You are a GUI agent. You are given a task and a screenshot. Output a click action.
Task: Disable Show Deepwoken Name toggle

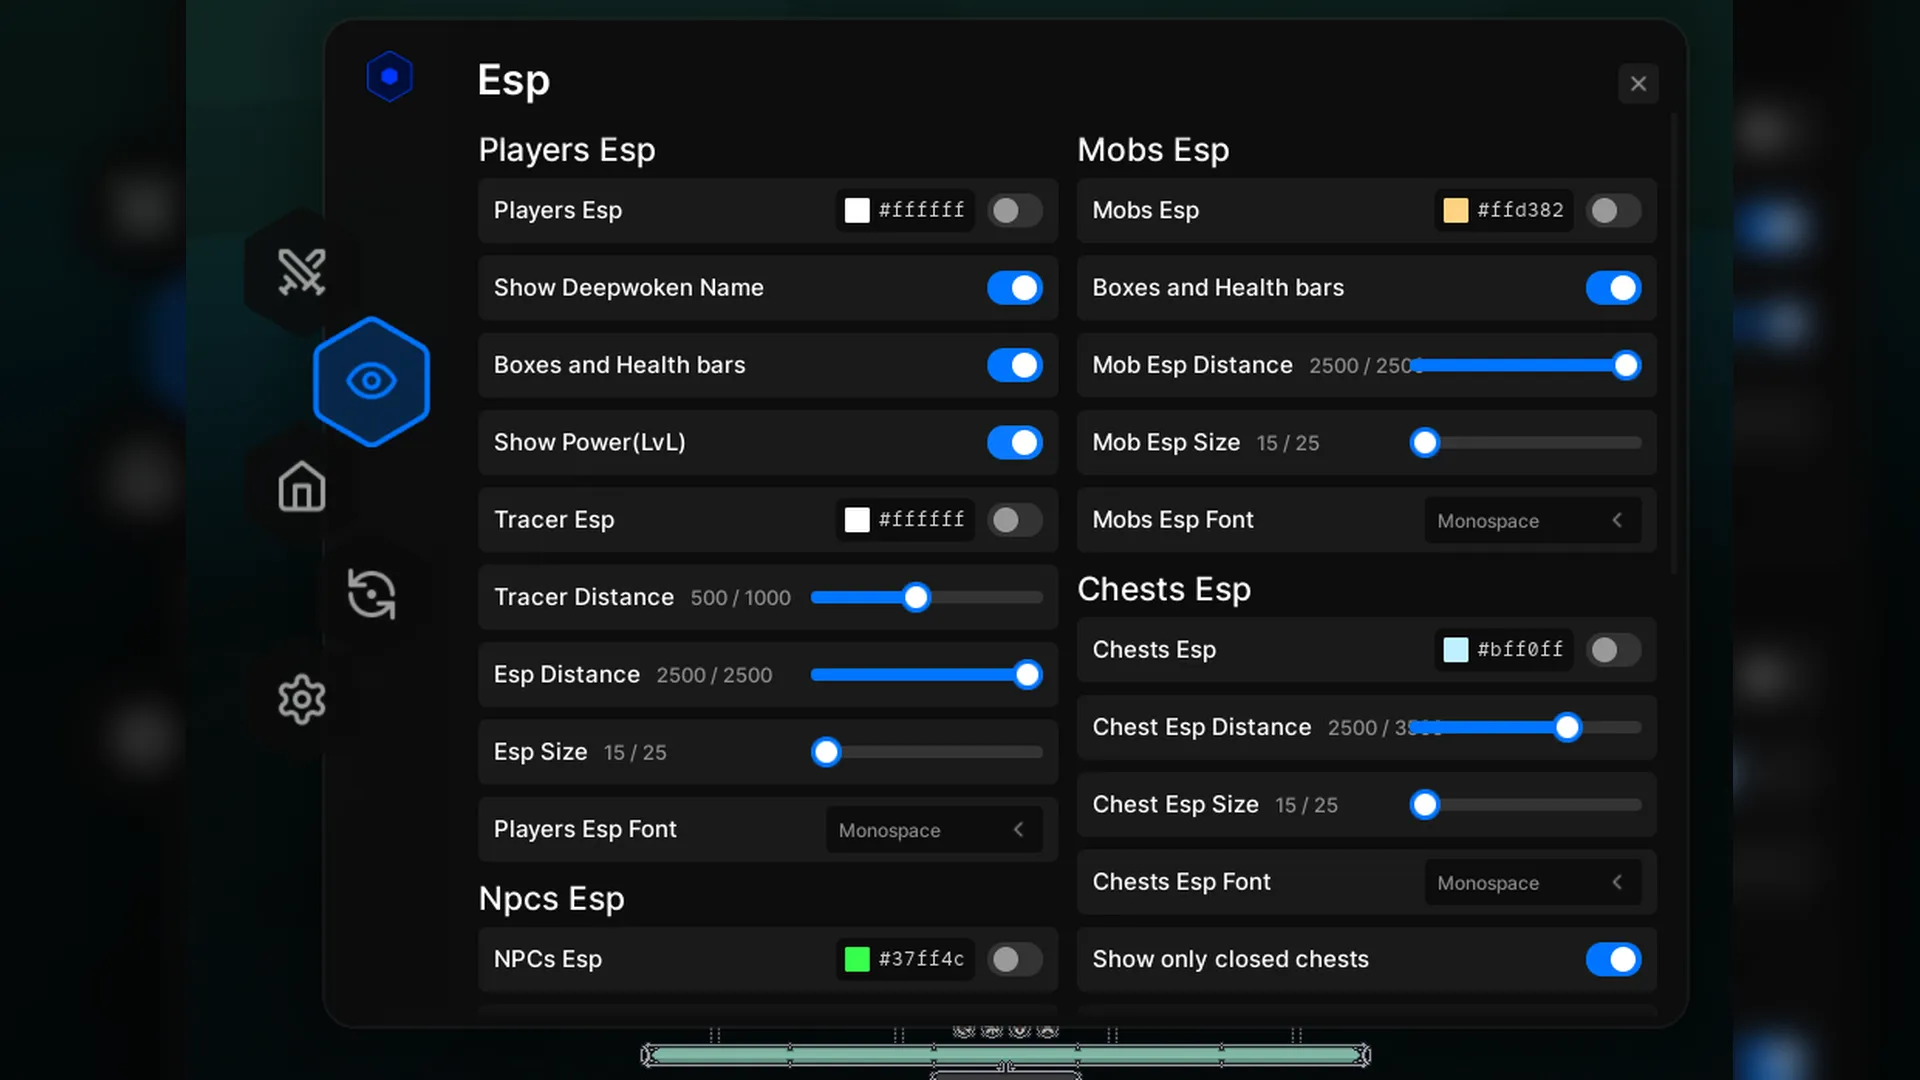(1014, 288)
